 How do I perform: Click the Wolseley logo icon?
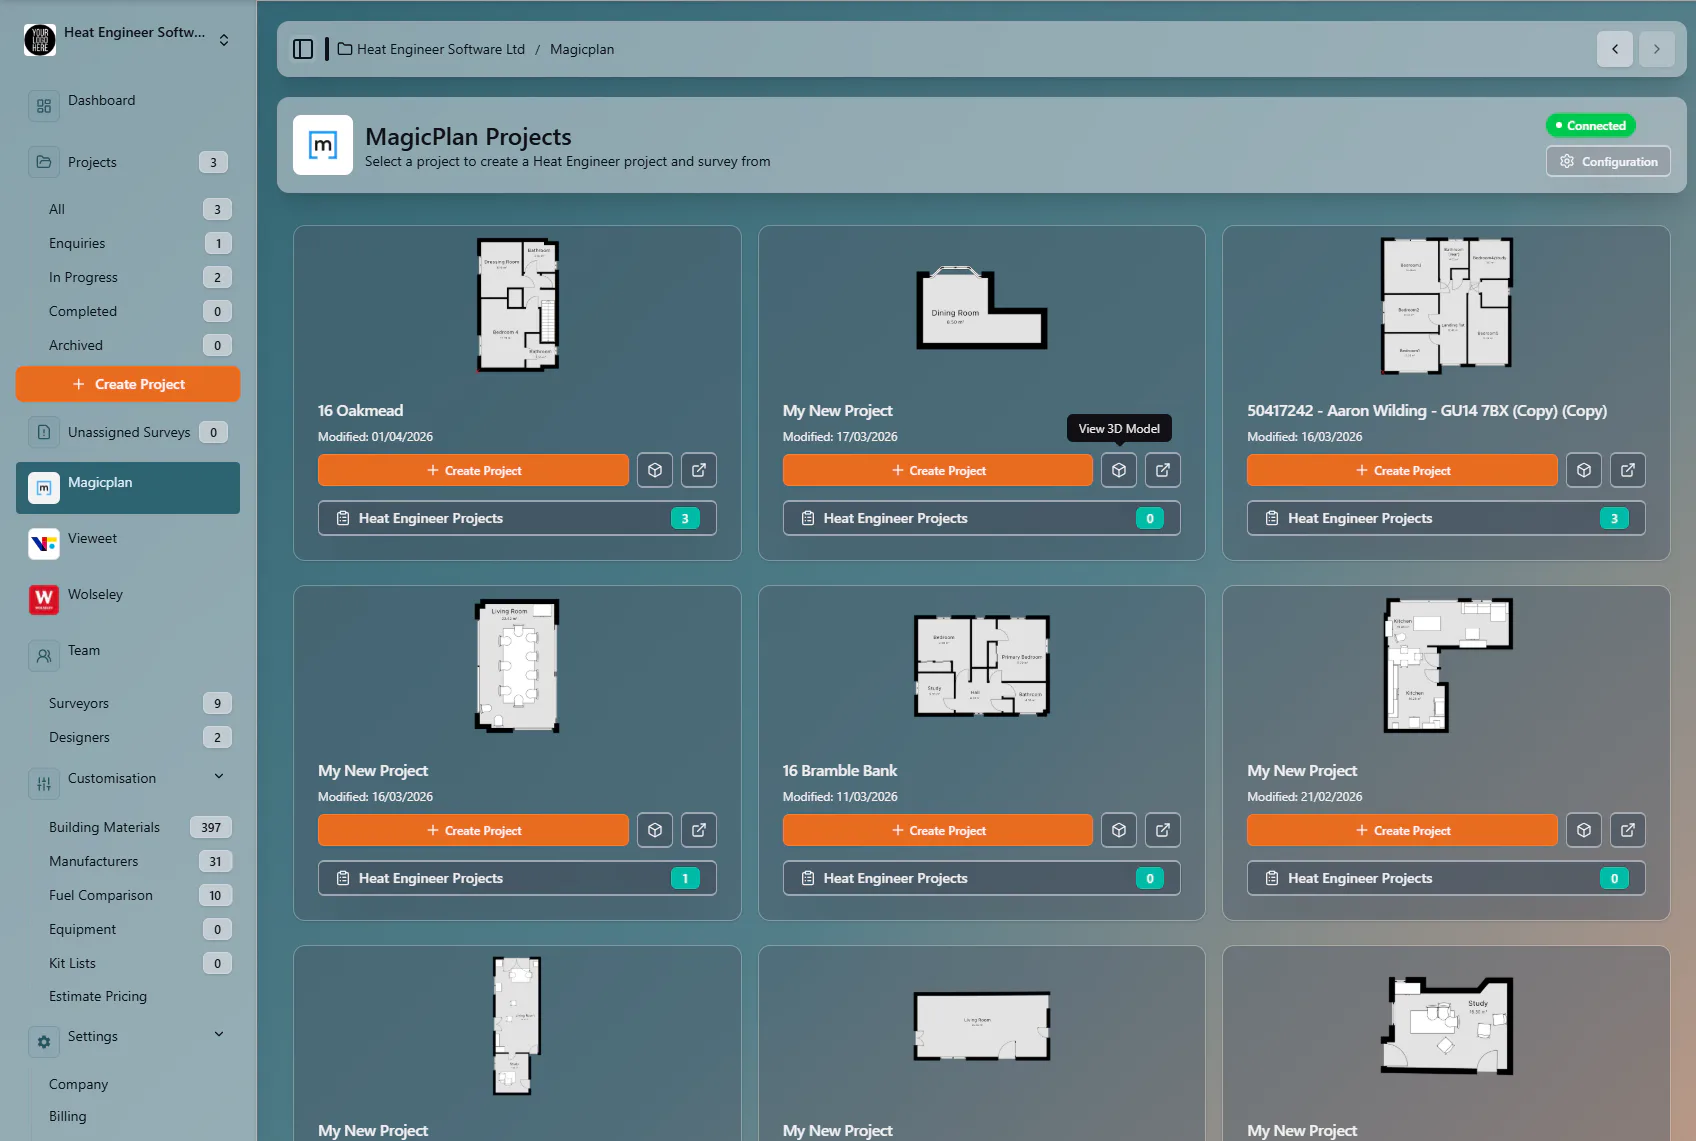(44, 600)
